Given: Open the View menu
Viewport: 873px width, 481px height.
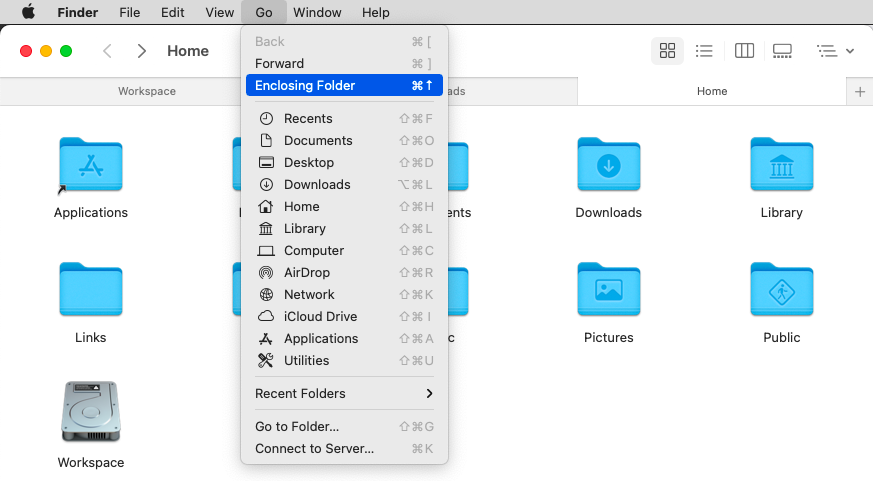Looking at the screenshot, I should click(219, 12).
